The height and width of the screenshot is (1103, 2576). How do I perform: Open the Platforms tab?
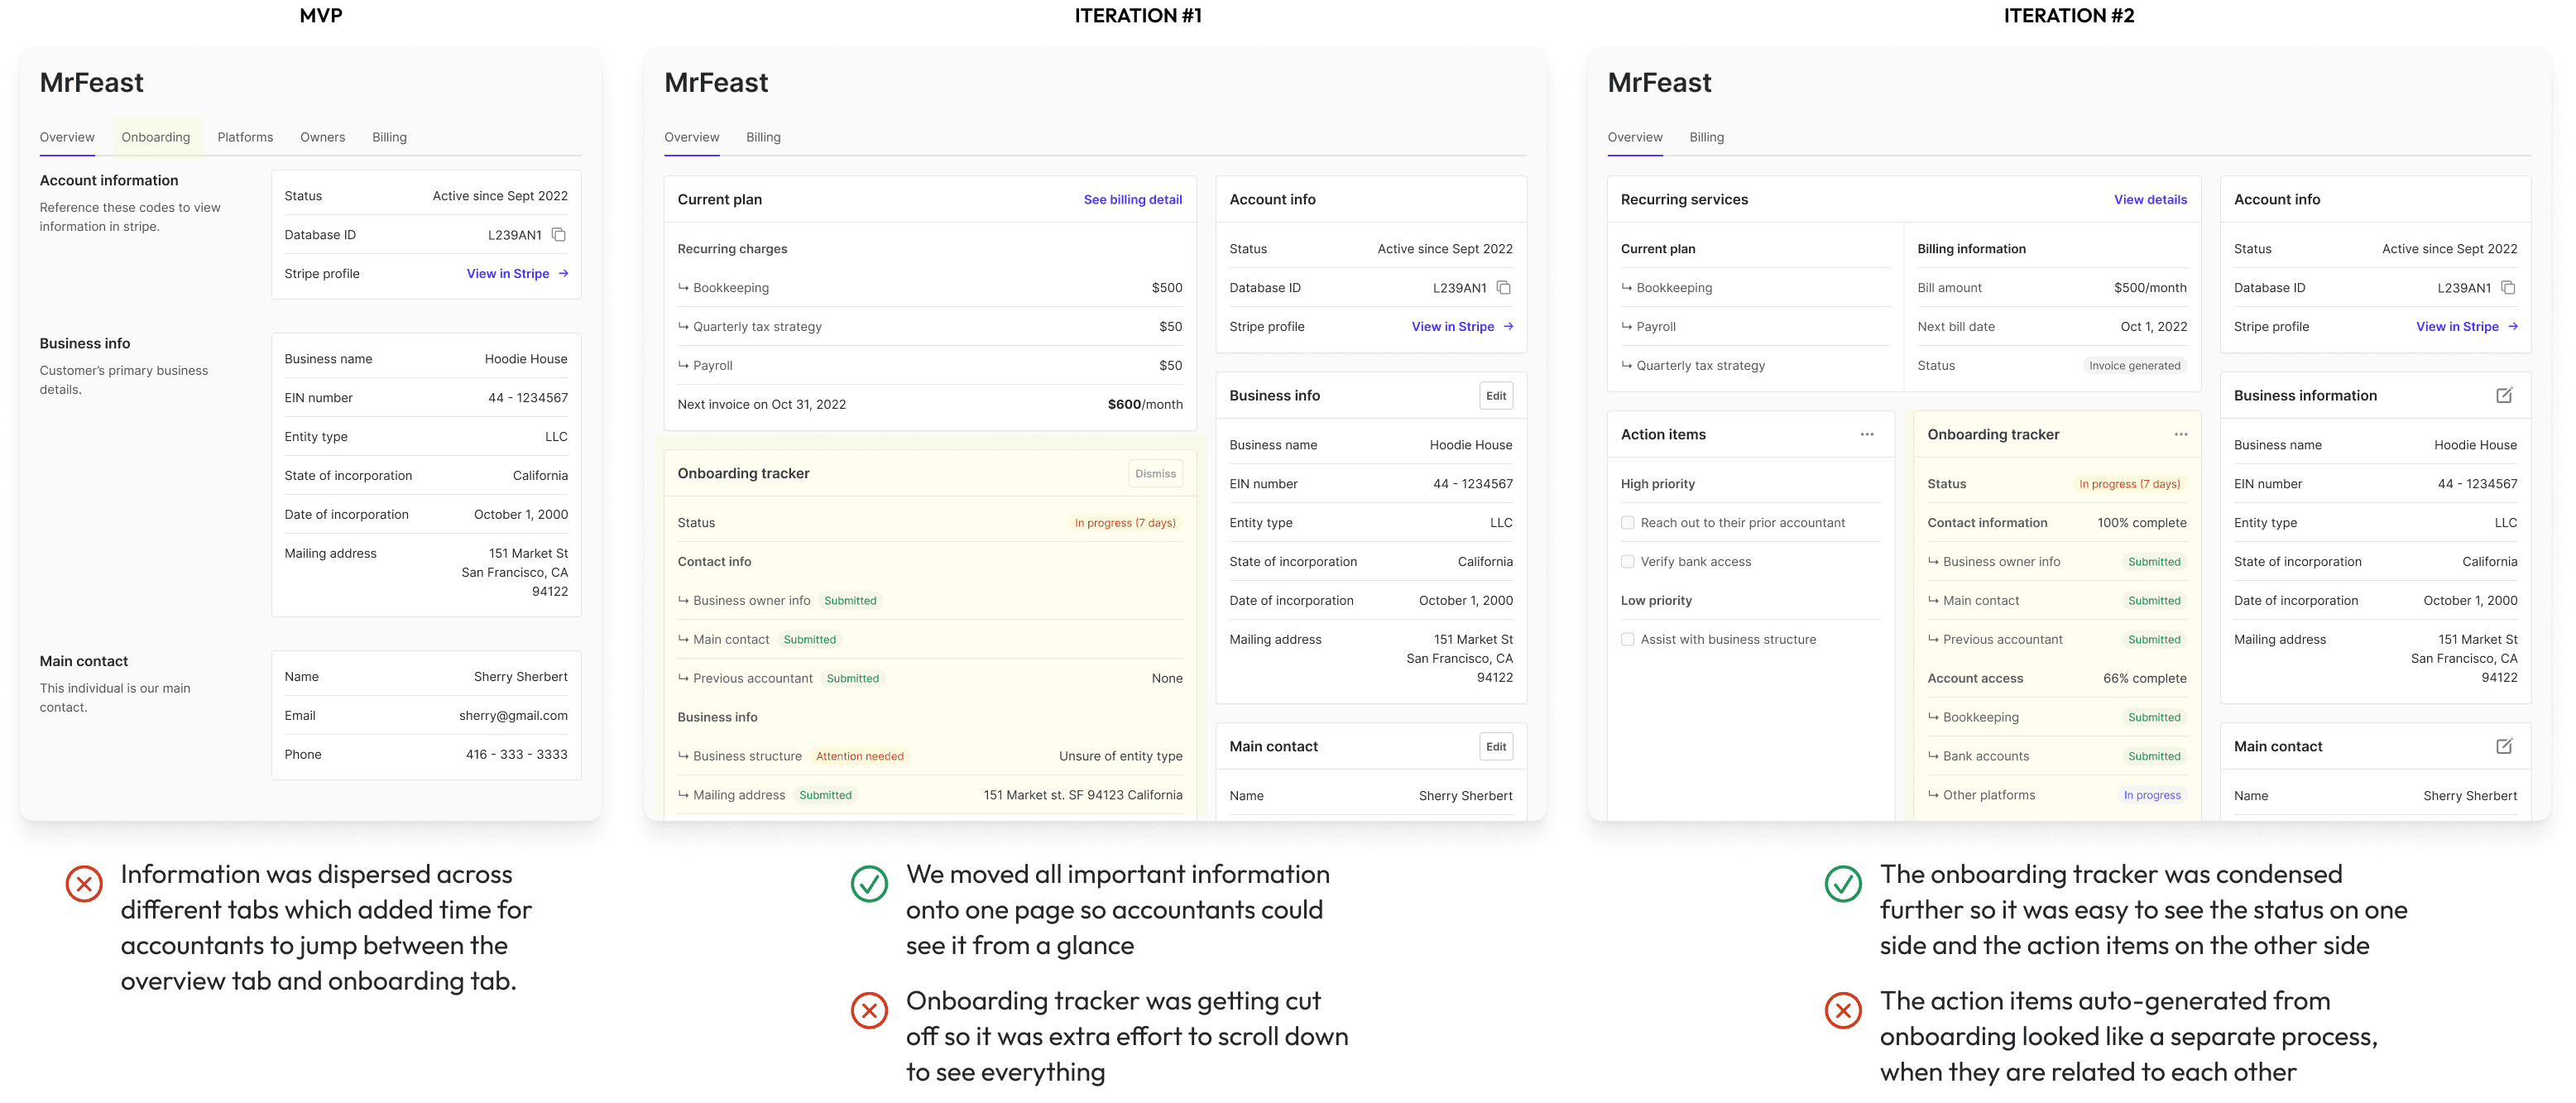click(x=245, y=138)
